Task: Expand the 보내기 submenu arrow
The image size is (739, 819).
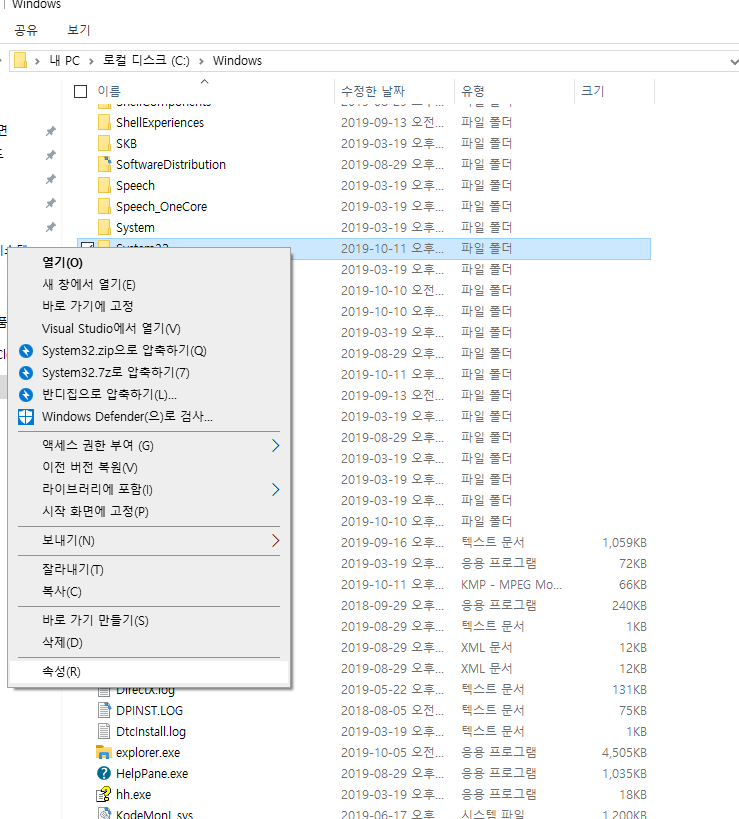Action: [275, 541]
